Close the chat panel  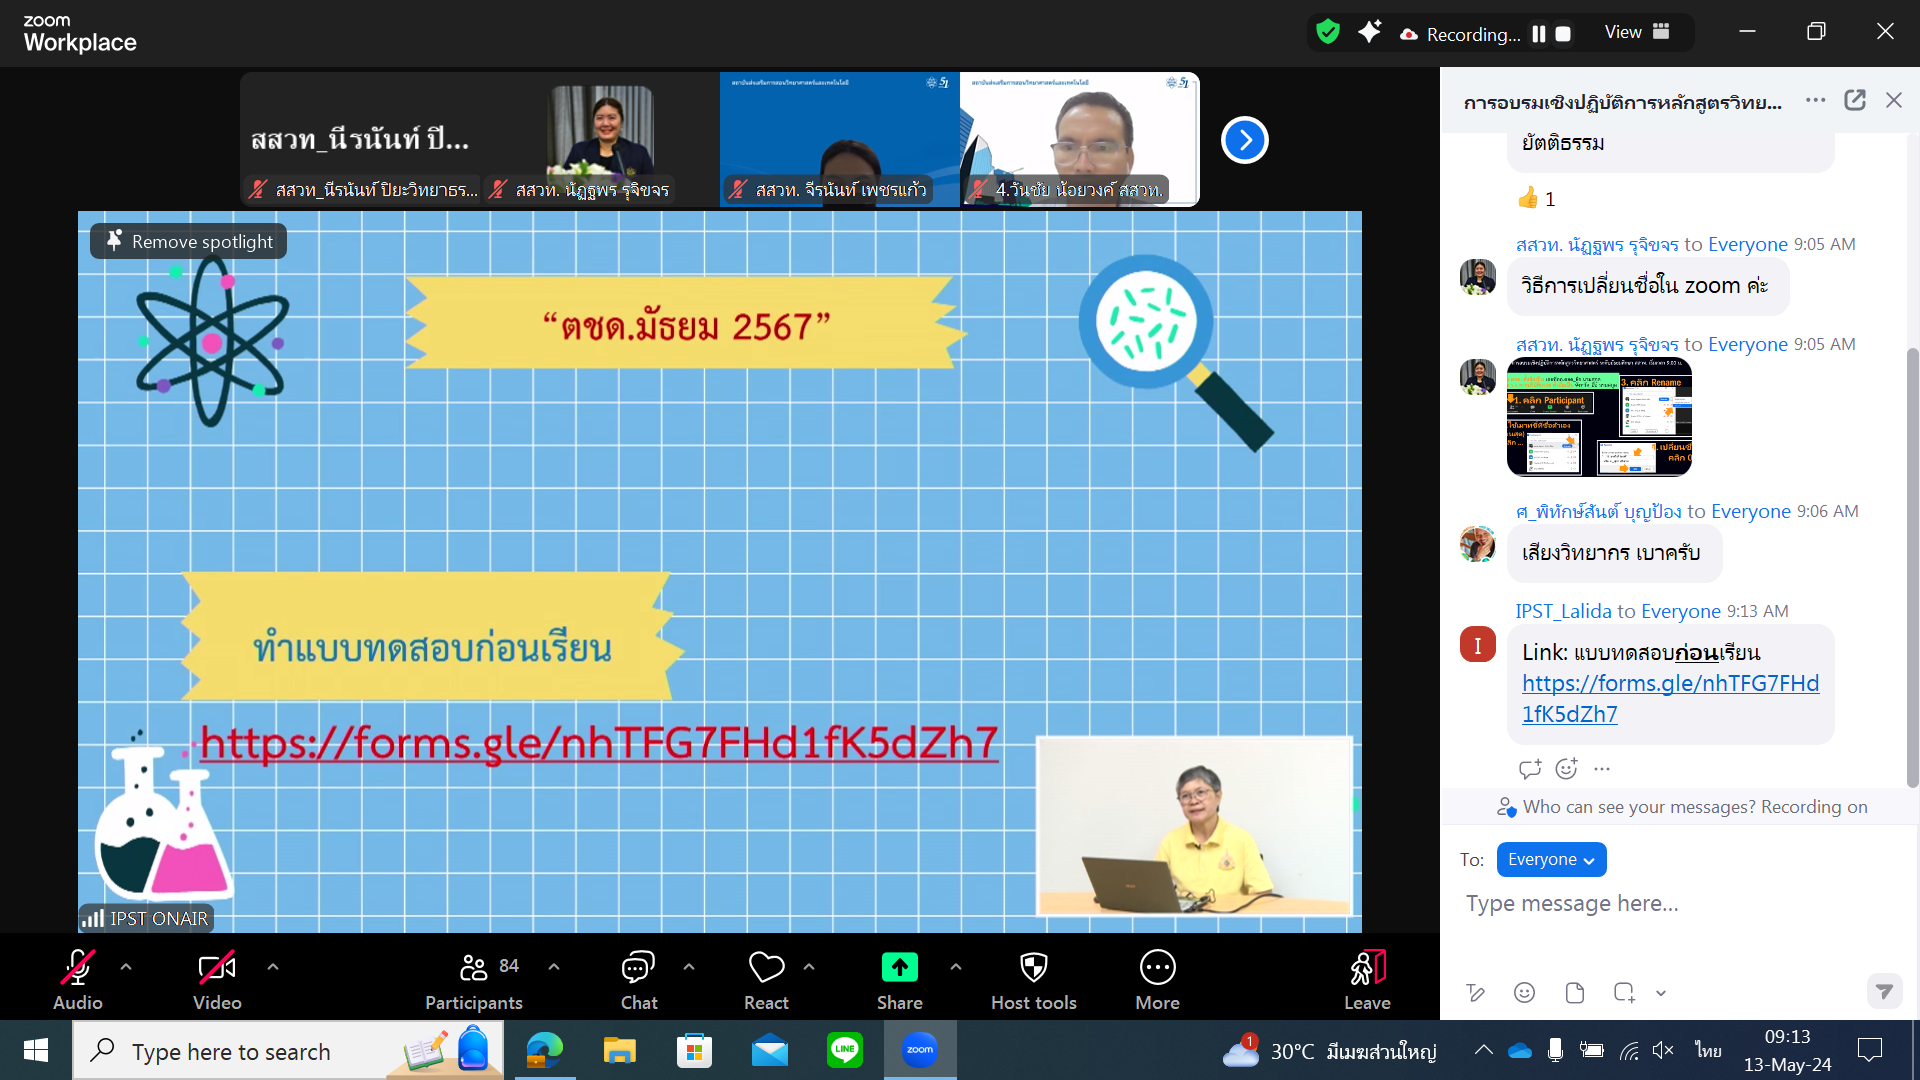[x=1893, y=100]
